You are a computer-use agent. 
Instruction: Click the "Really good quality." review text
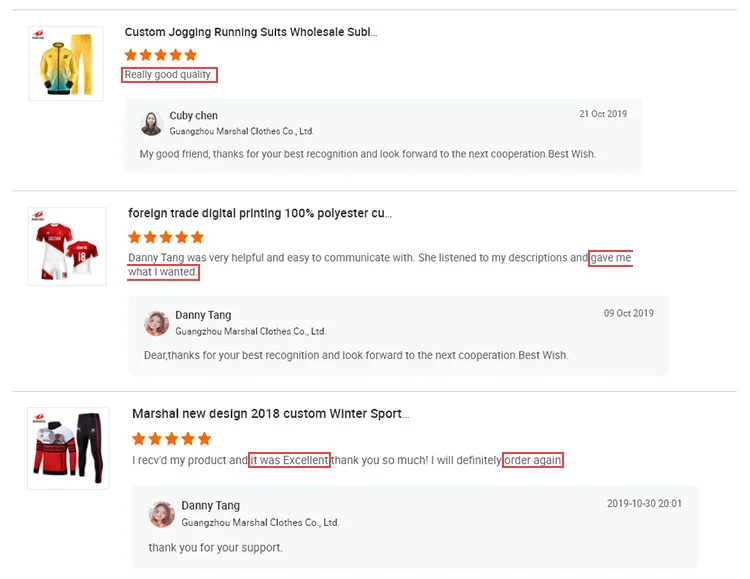169,75
